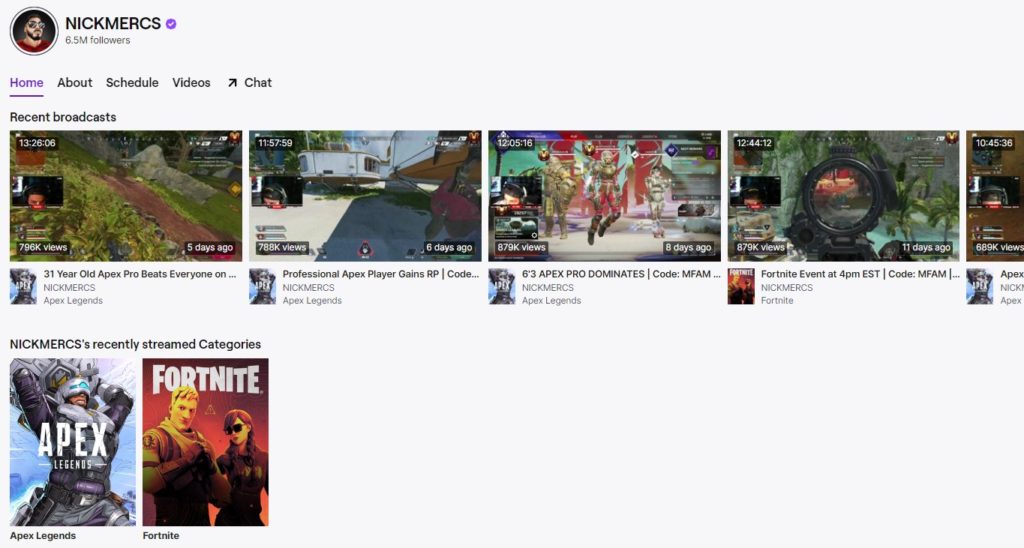
Task: Click Fortnite game icon beside Fortnite Event video
Action: pyautogui.click(x=741, y=287)
